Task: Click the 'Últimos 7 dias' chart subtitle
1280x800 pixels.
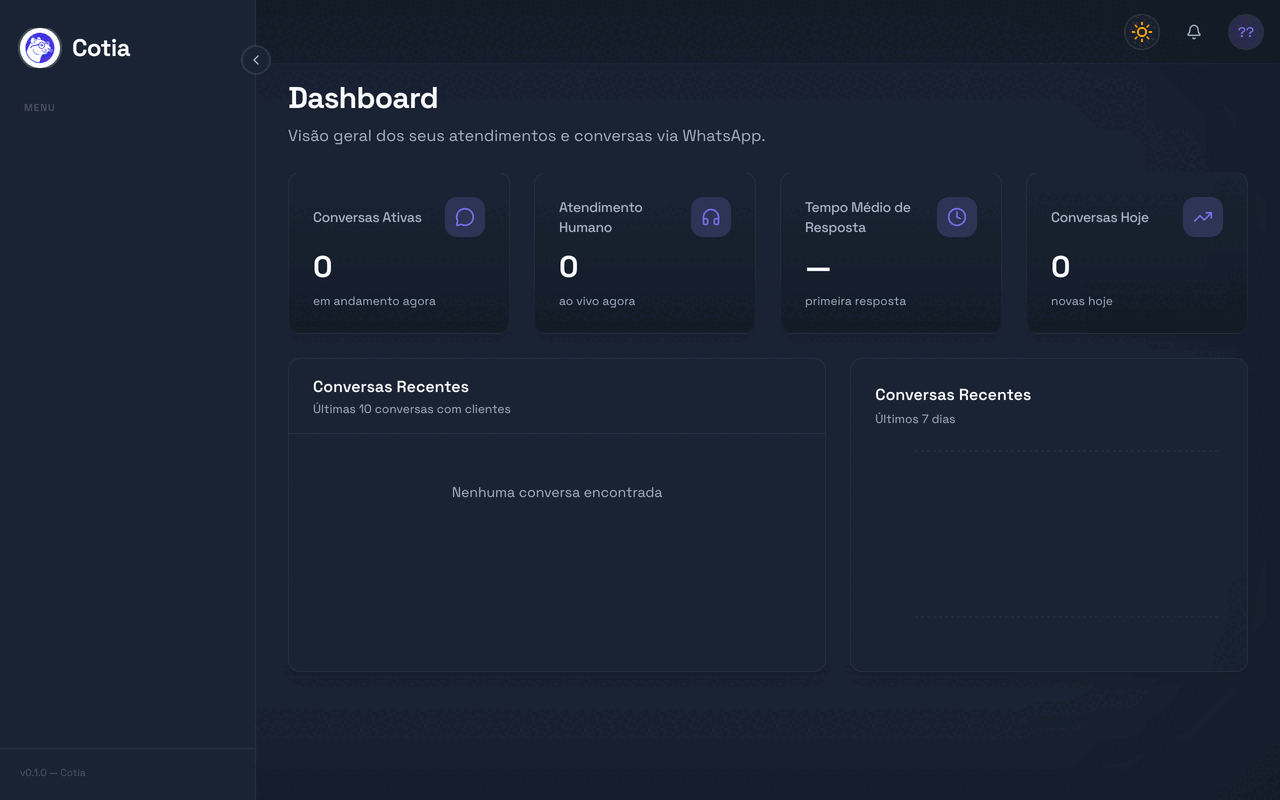Action: pos(914,419)
